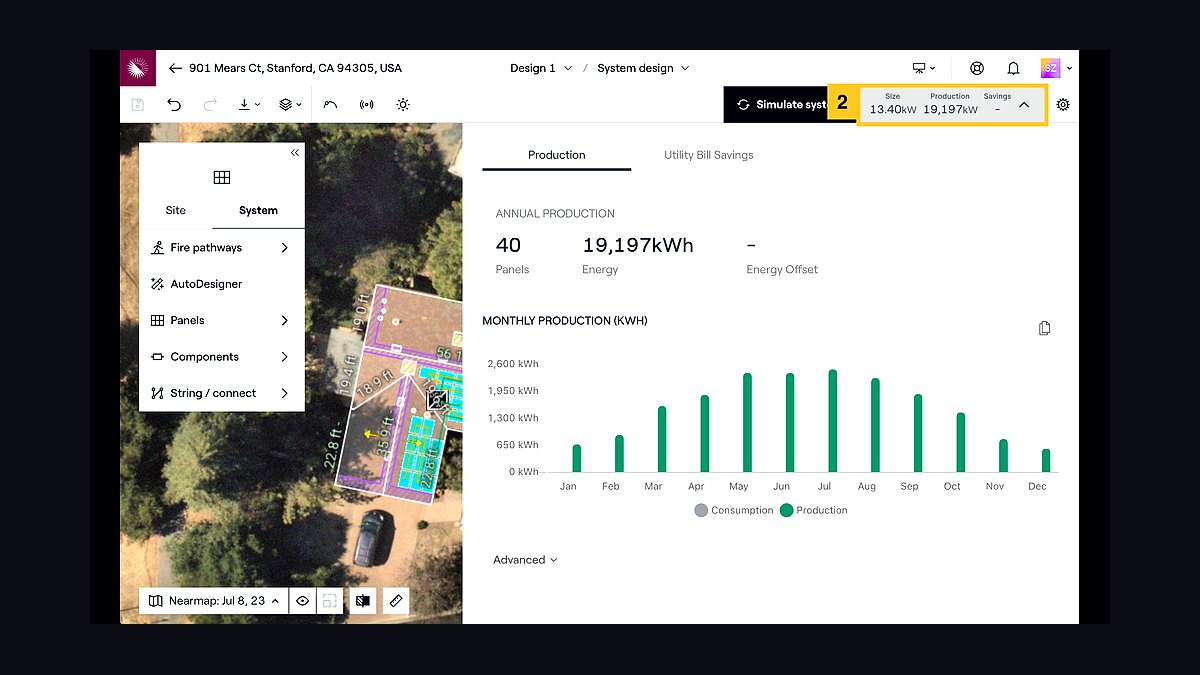The image size is (1200, 675).
Task: Click the map compare icon
Action: (x=363, y=601)
